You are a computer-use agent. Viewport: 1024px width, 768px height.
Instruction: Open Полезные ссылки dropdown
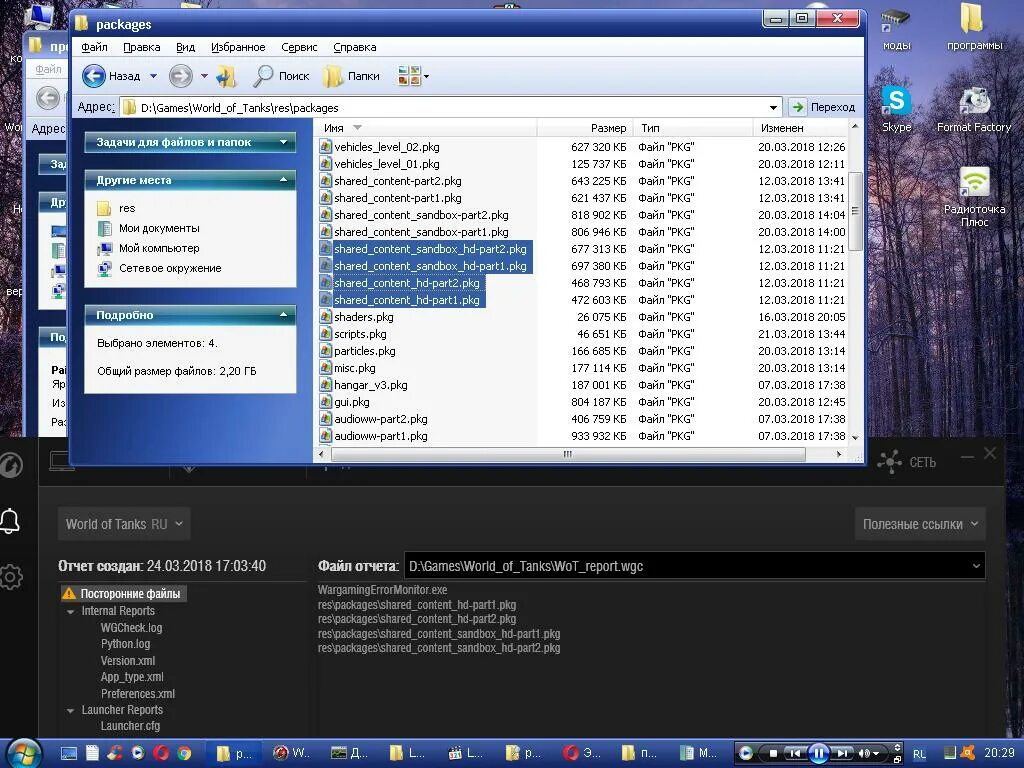tap(920, 524)
